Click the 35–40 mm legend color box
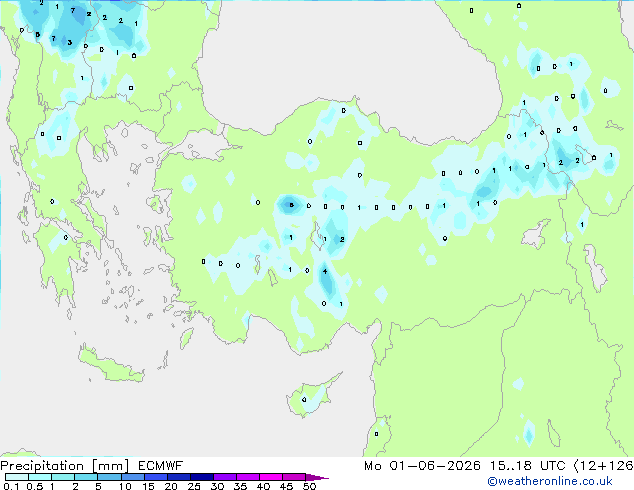 point(247,477)
